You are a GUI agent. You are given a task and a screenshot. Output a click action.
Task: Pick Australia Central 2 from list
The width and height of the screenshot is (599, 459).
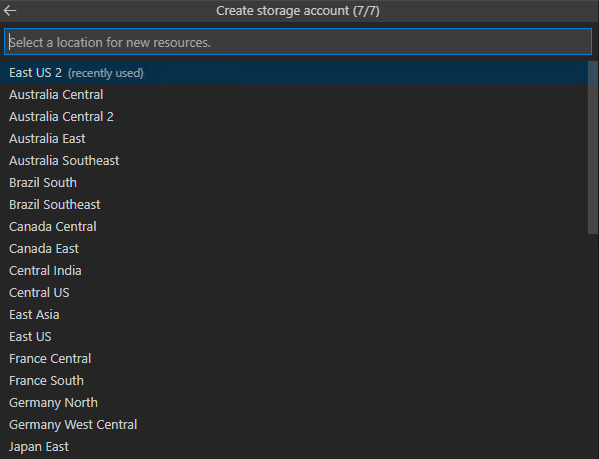(x=294, y=116)
